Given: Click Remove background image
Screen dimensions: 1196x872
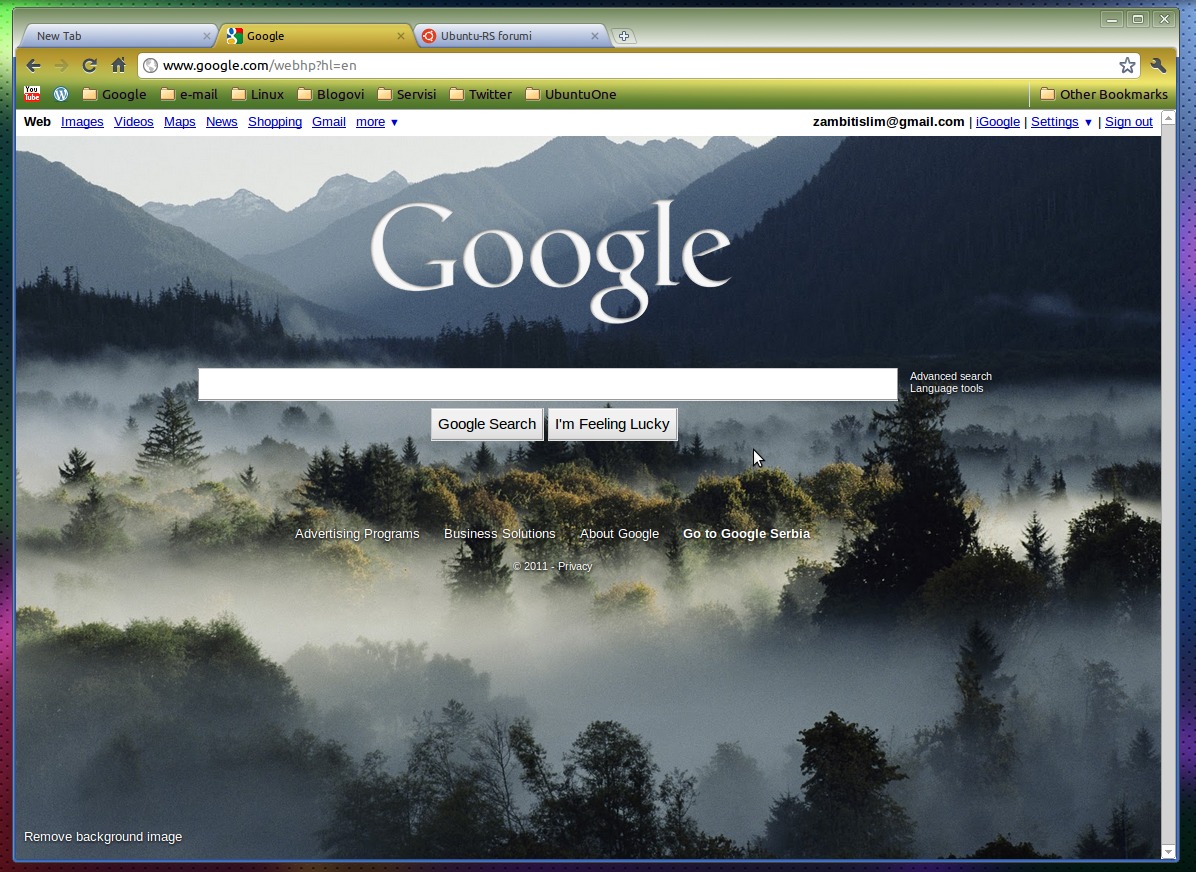Looking at the screenshot, I should (103, 837).
